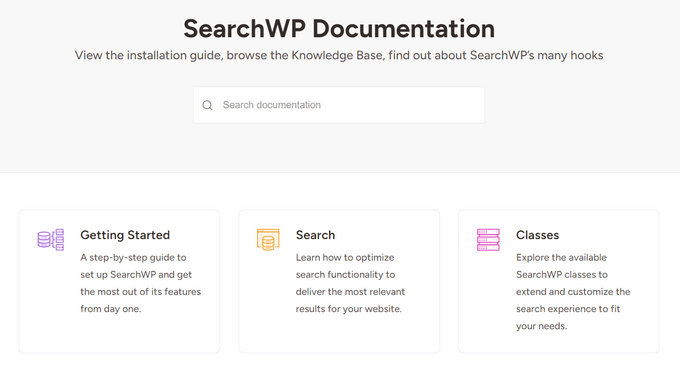Viewport: 680px width, 365px height.
Task: Click 'Explore the available' description text
Action: (x=561, y=257)
